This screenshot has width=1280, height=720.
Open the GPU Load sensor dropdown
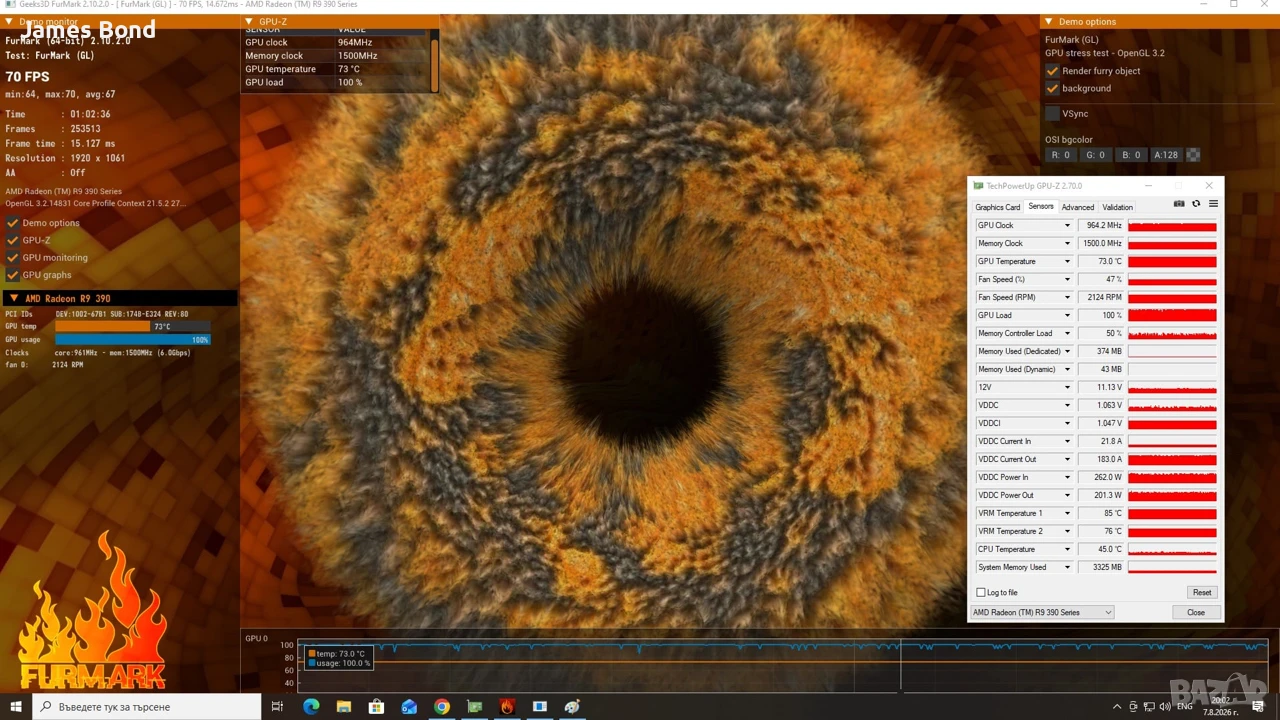click(x=1067, y=316)
